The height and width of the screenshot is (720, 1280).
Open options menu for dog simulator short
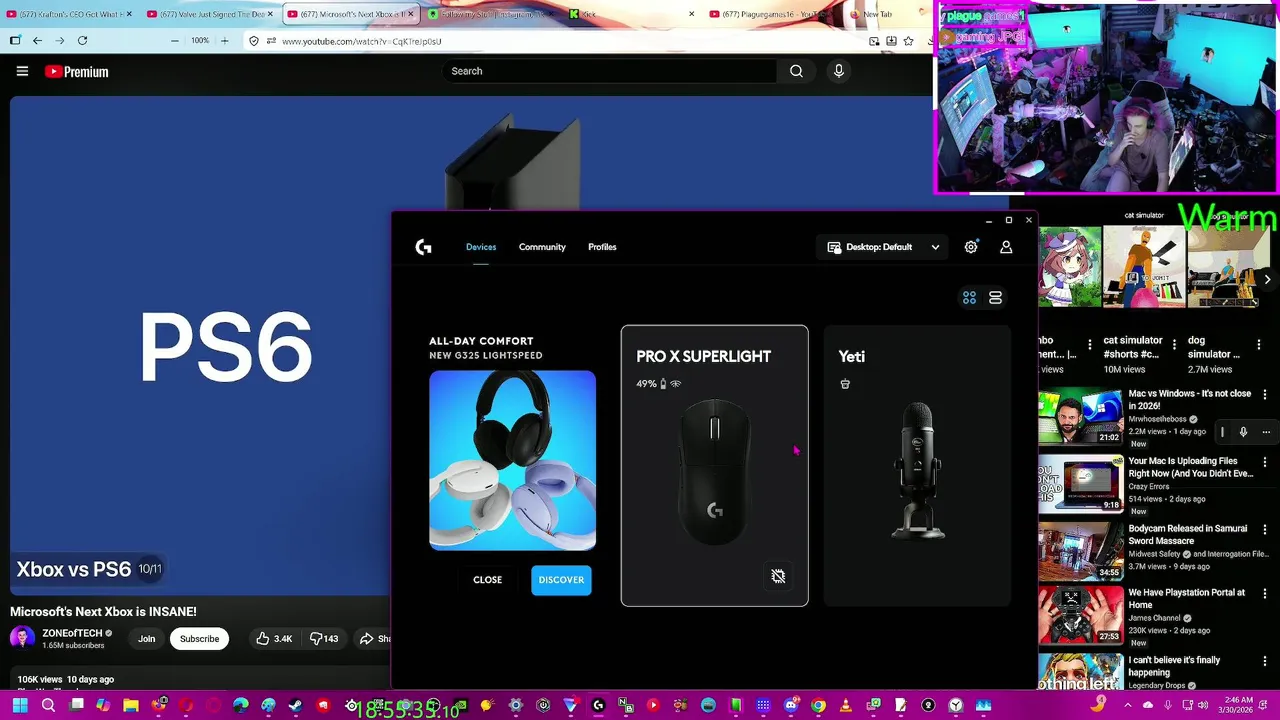click(x=1258, y=344)
